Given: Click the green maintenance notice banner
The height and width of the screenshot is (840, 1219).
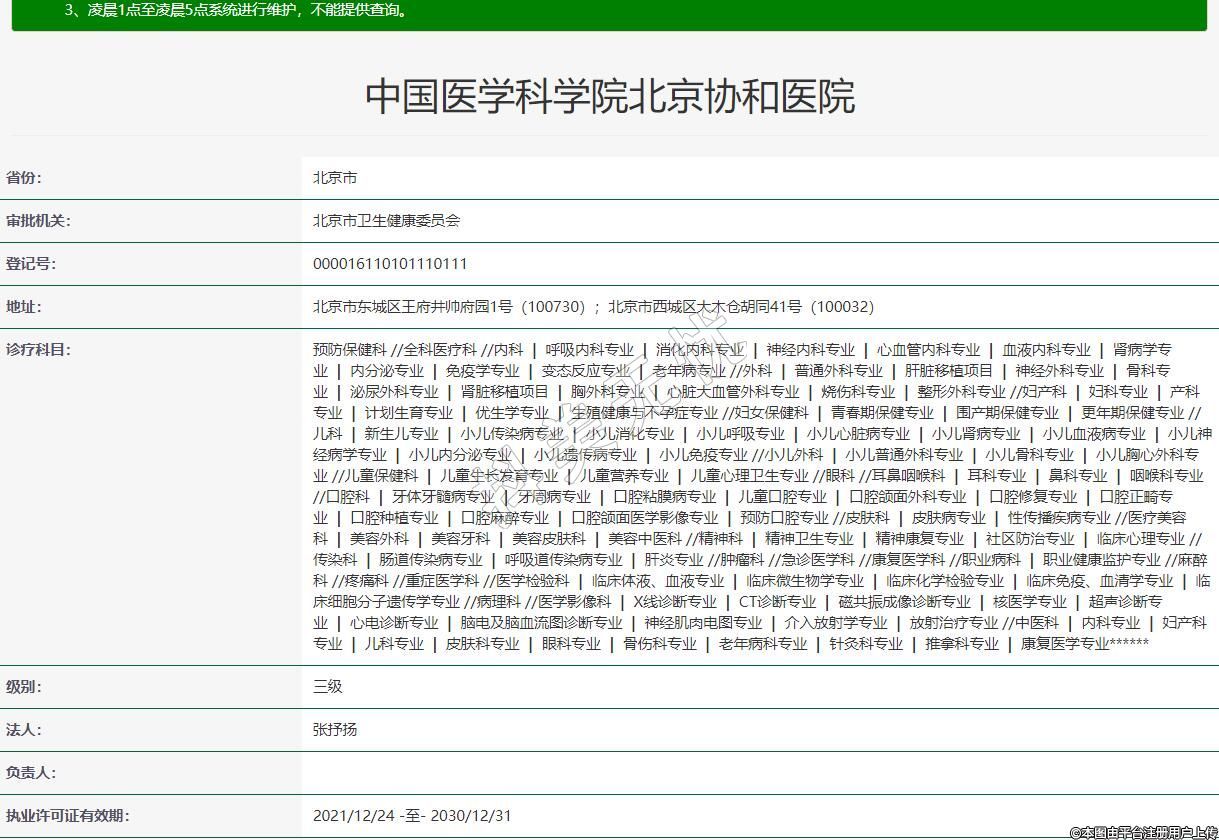Looking at the screenshot, I should coord(609,12).
